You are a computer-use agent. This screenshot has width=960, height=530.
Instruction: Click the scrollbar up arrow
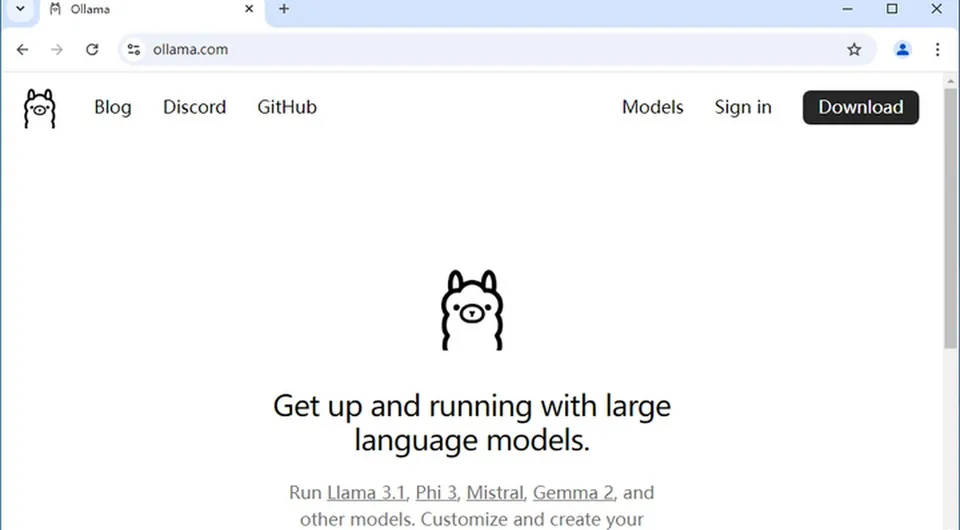pos(950,81)
